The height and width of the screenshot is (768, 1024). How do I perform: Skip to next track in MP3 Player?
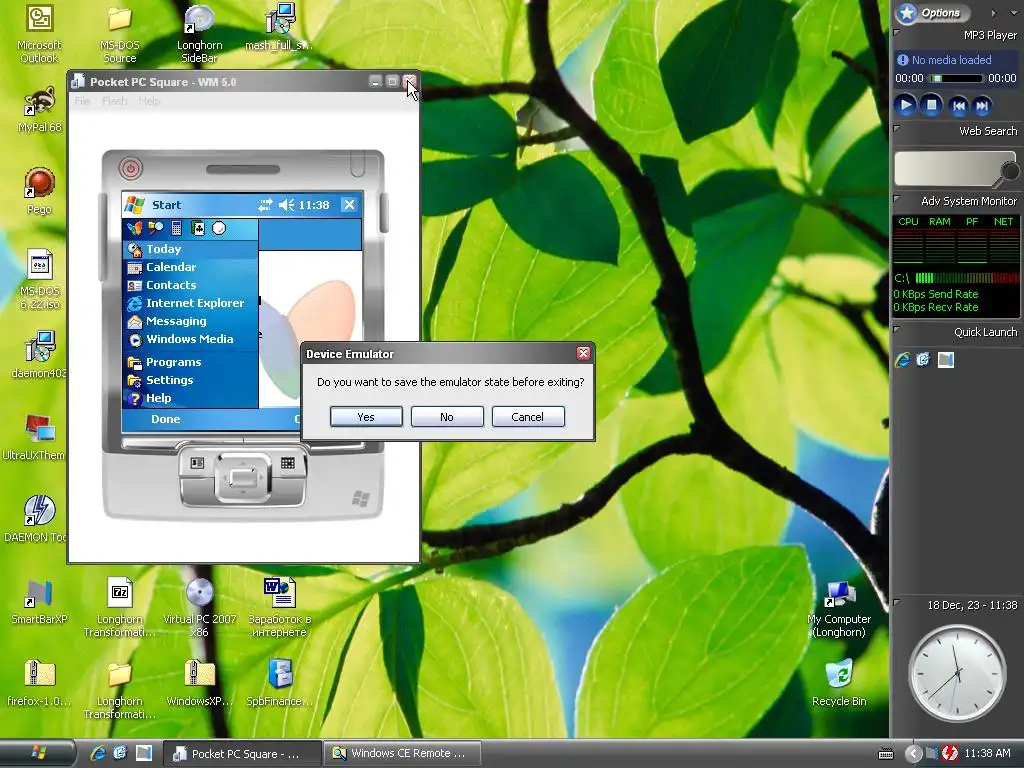pyautogui.click(x=982, y=106)
